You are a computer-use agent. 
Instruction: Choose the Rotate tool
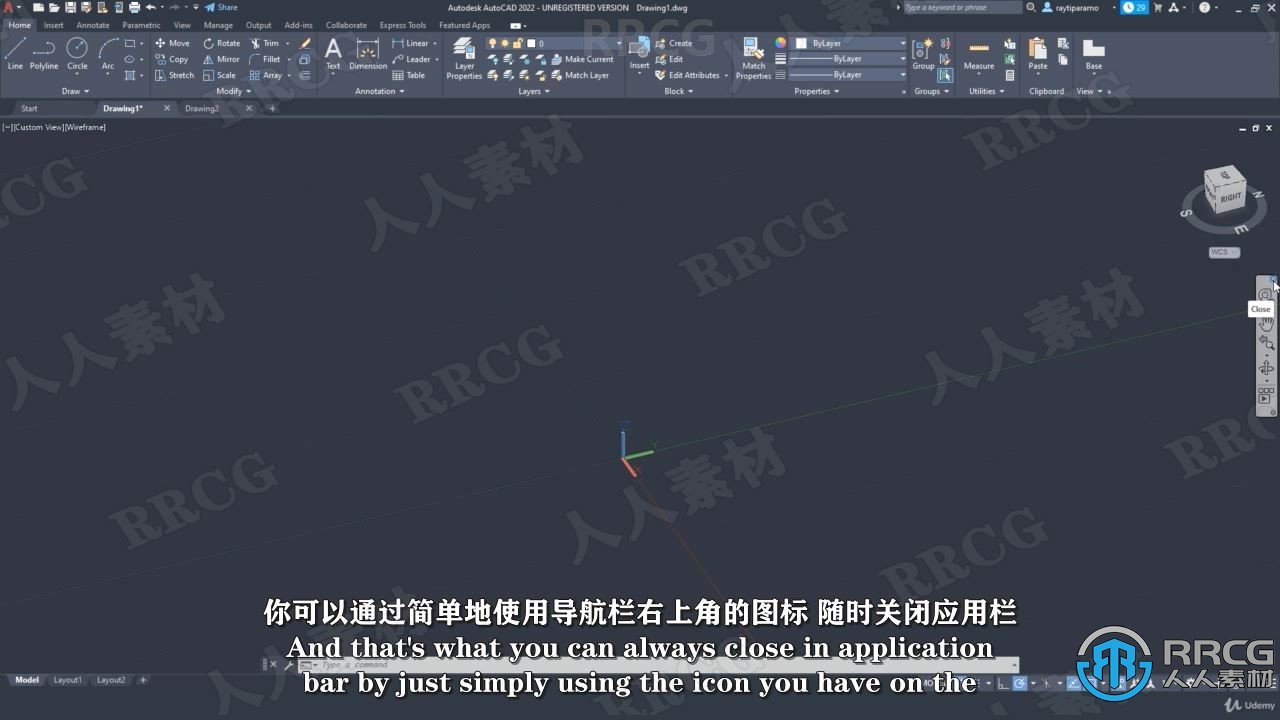(x=221, y=43)
